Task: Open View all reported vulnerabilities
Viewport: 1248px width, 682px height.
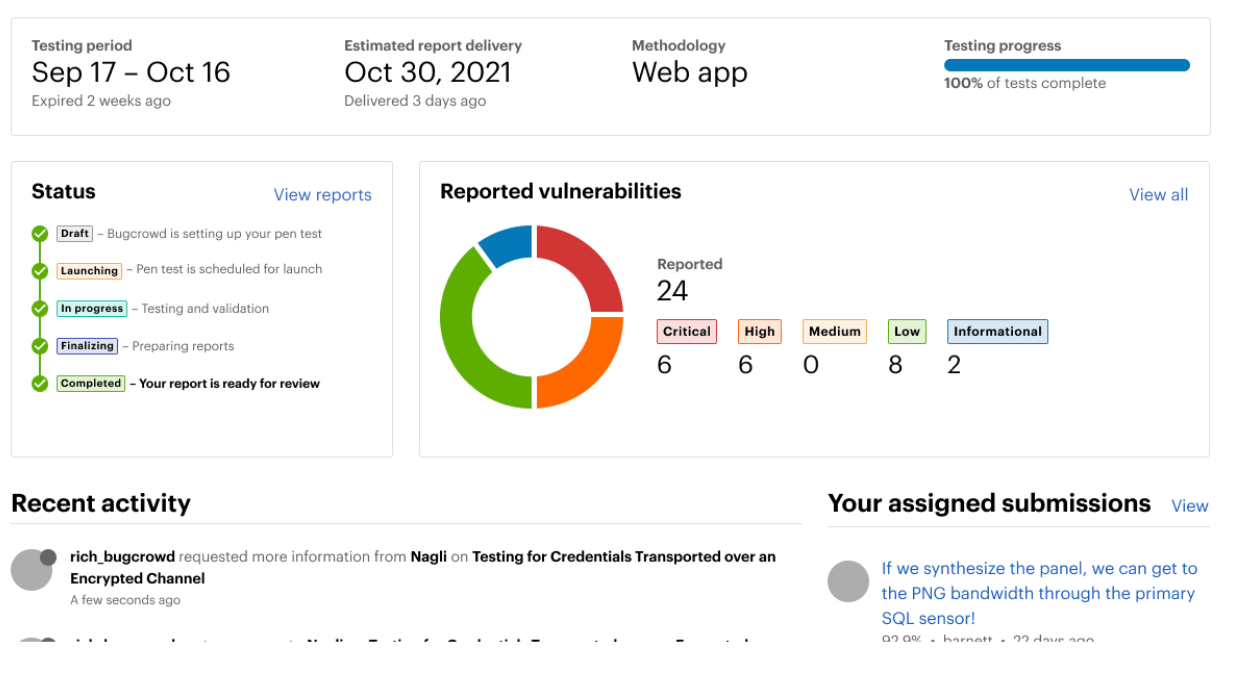Action: 1158,195
